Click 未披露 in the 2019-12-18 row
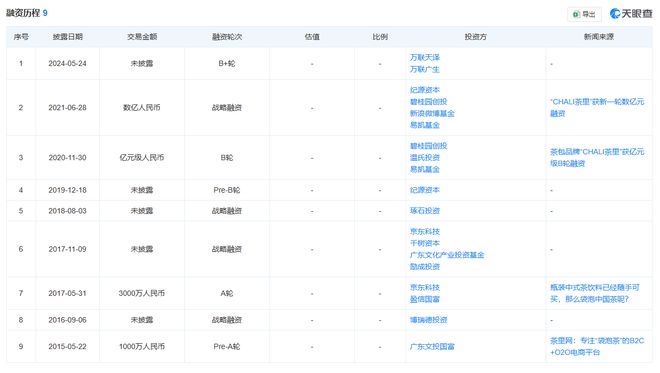This screenshot has height=373, width=660. [142, 190]
